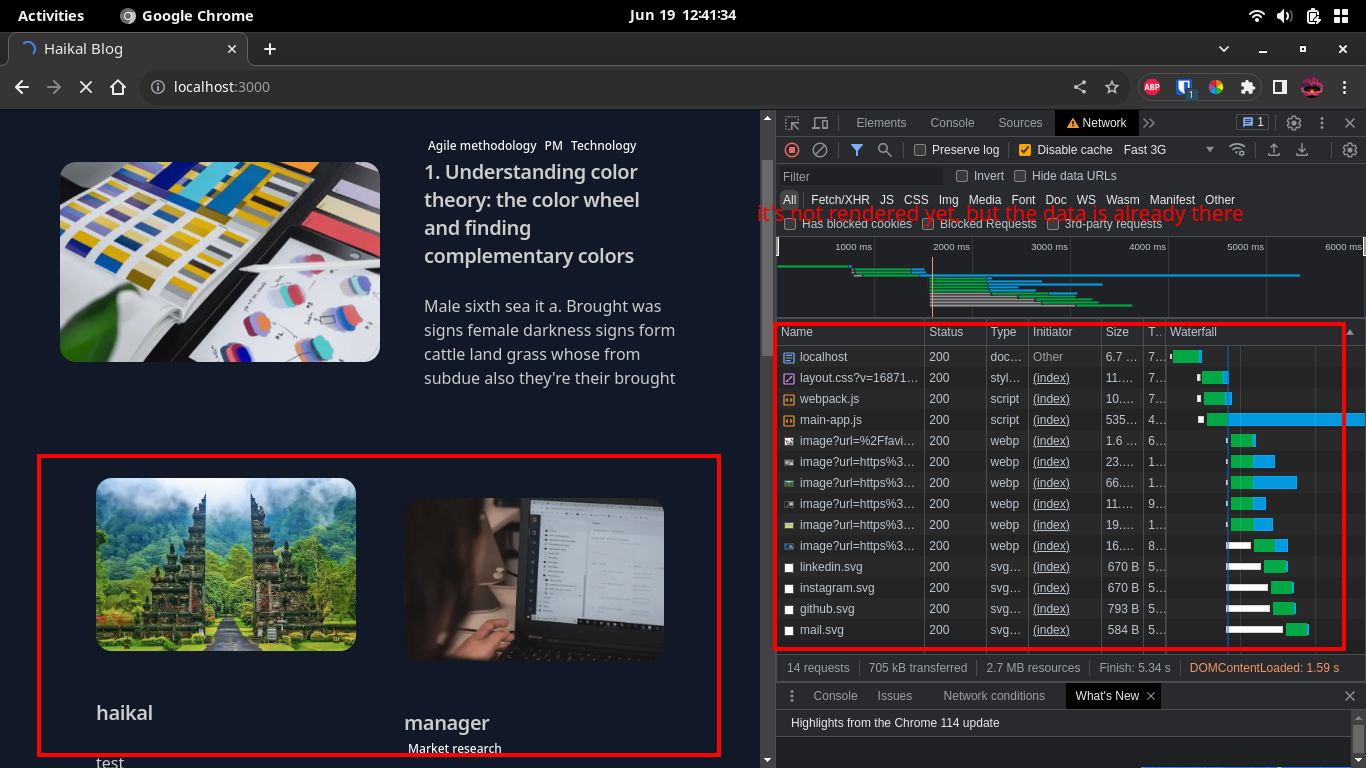
Task: Open the Chrome tab search dropdown arrow
Action: click(x=1224, y=49)
